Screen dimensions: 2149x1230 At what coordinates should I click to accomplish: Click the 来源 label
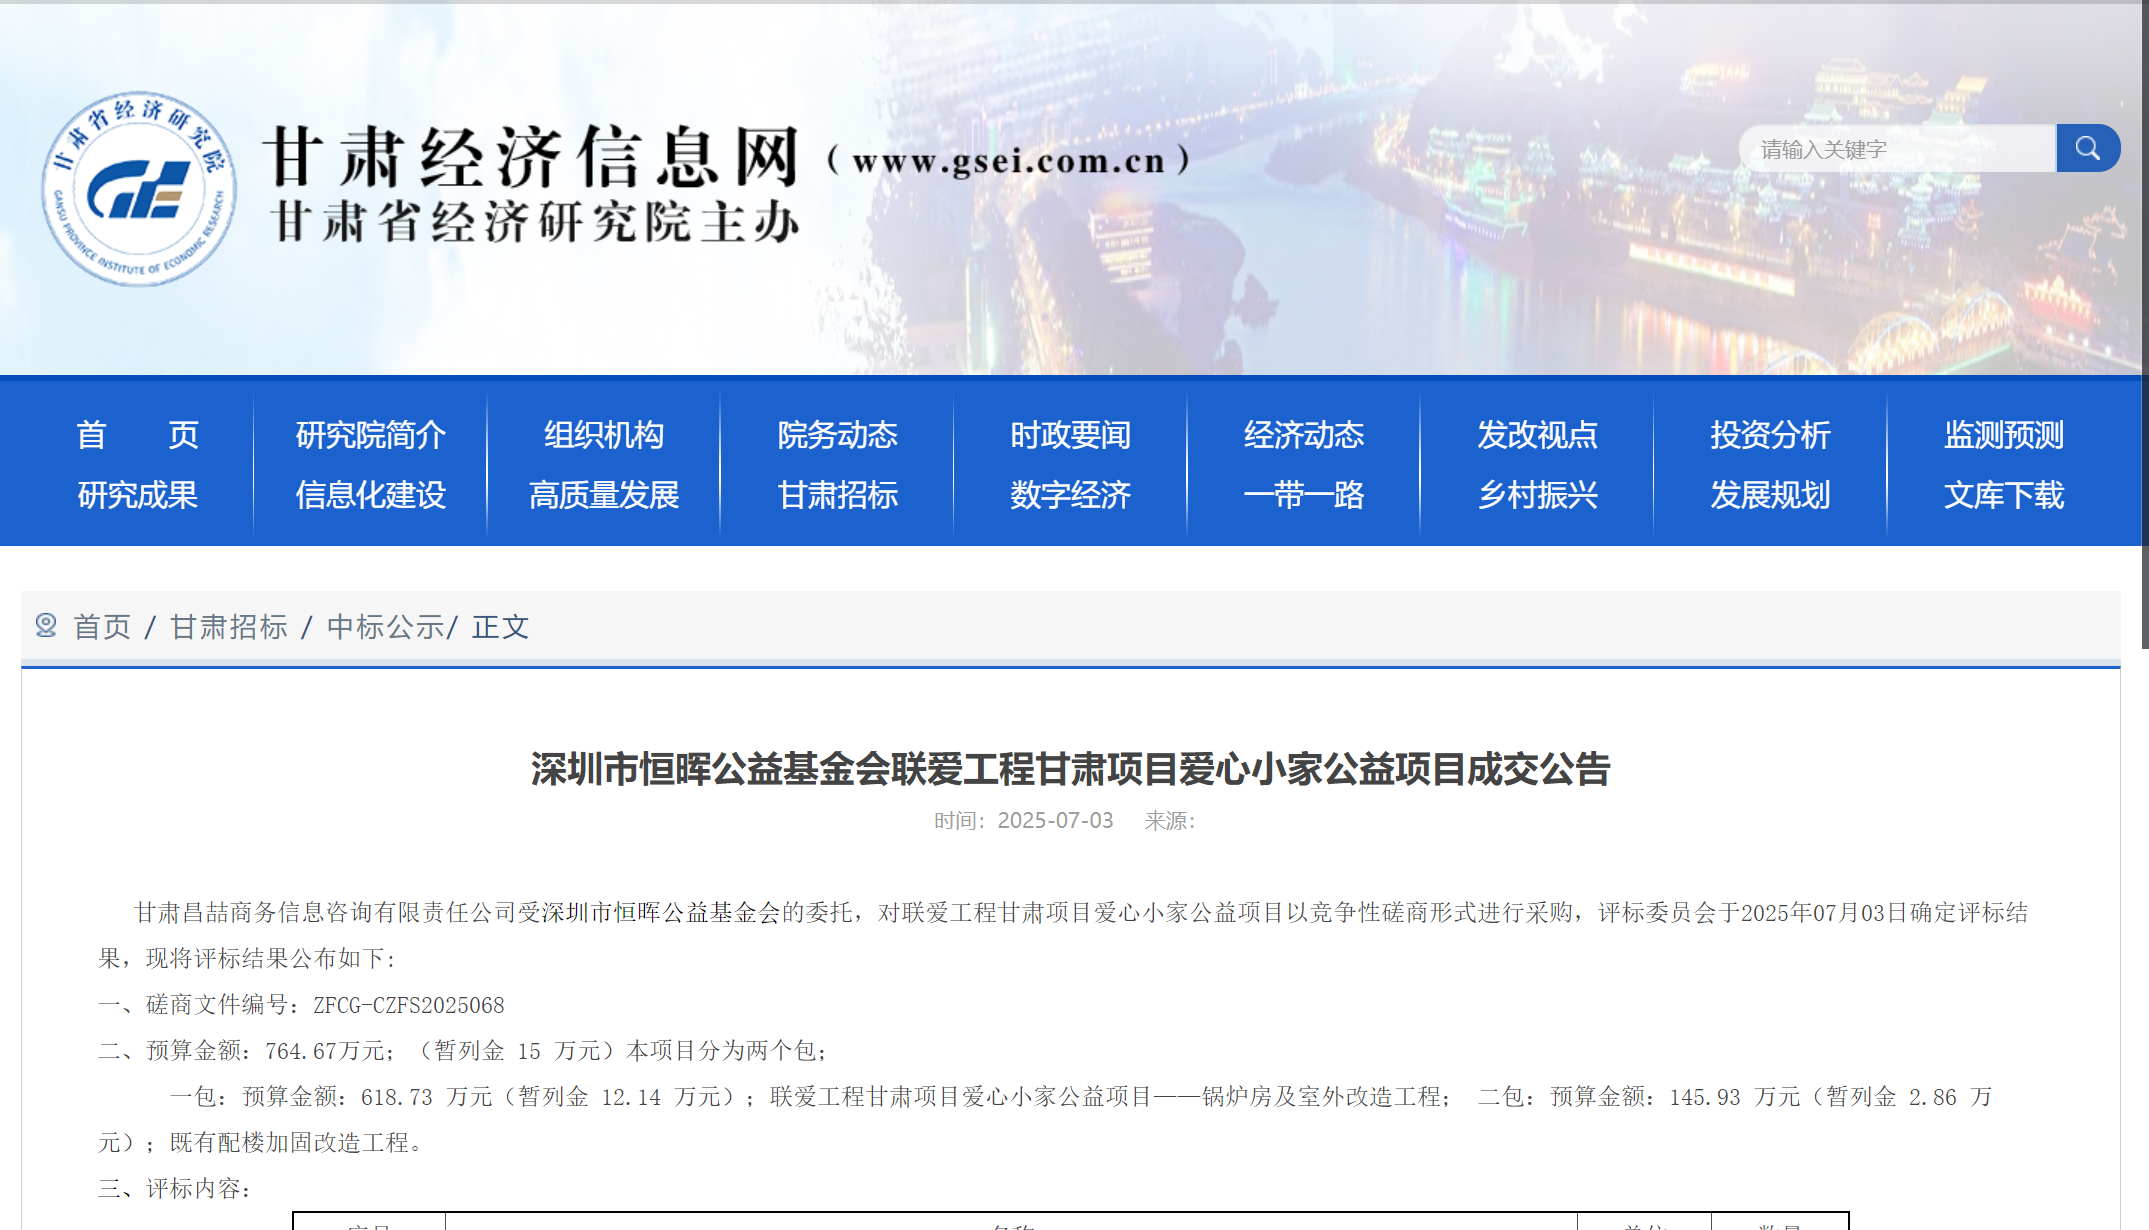click(x=1169, y=821)
